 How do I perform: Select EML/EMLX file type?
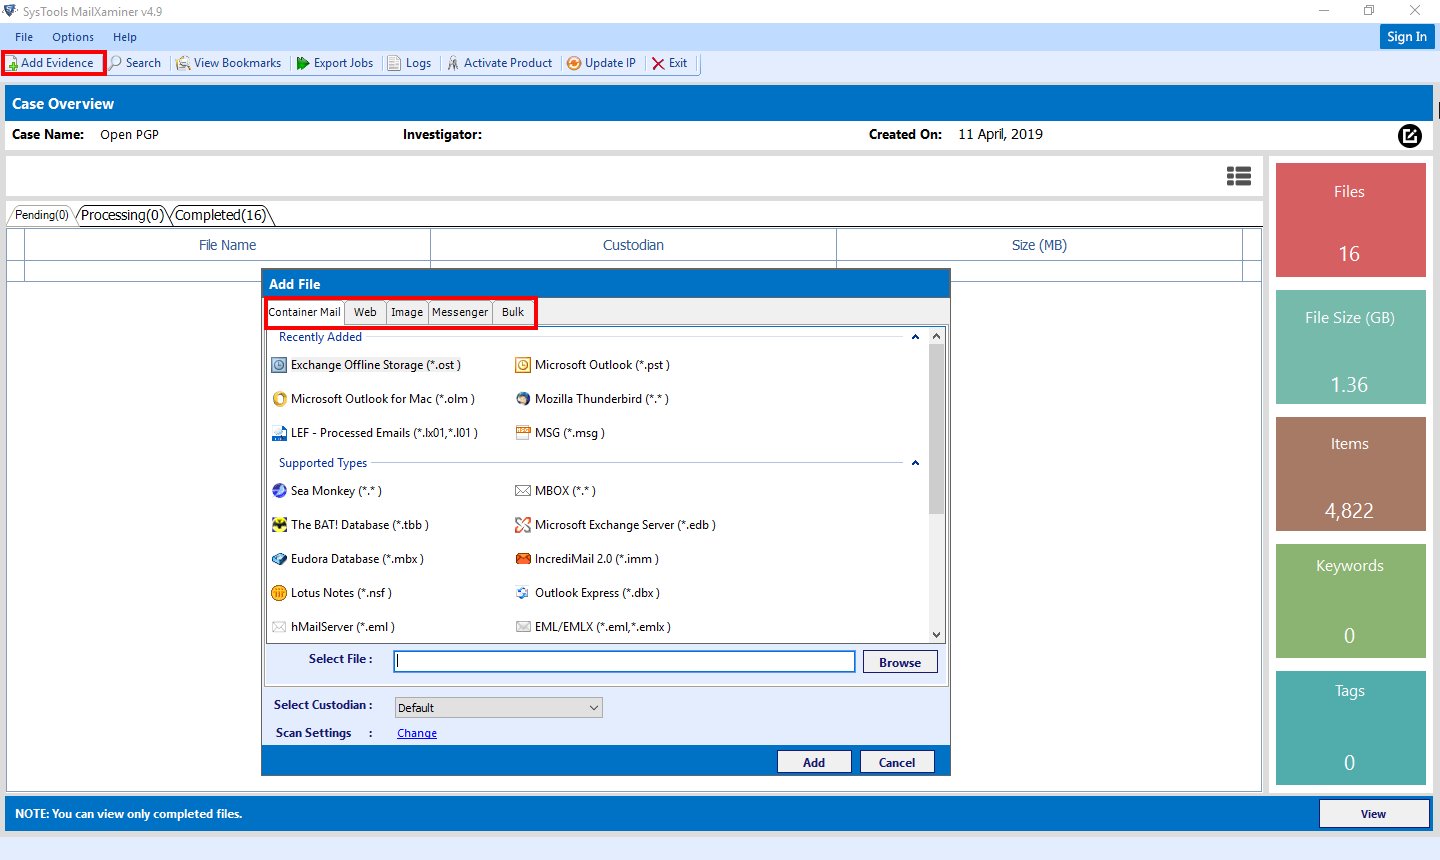593,627
